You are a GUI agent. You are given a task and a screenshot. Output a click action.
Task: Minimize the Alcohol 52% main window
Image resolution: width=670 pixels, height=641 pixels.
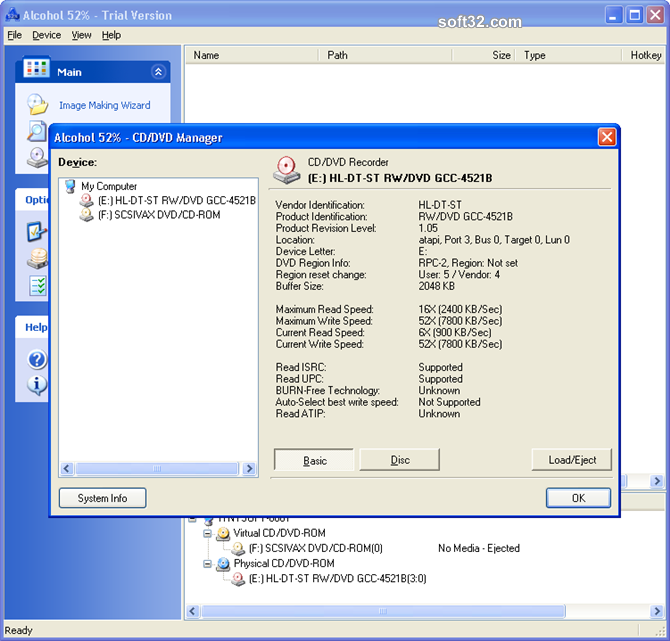(x=614, y=15)
